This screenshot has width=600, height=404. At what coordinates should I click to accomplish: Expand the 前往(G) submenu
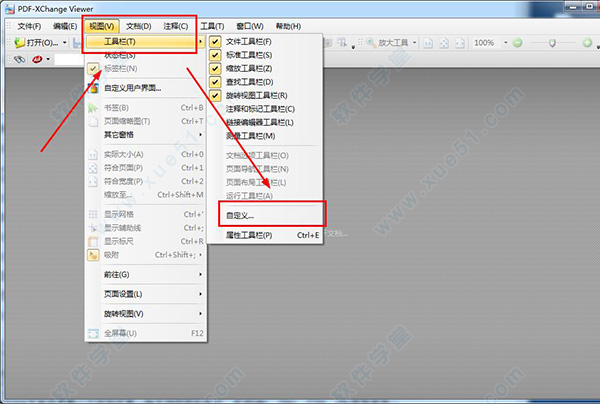[x=200, y=275]
